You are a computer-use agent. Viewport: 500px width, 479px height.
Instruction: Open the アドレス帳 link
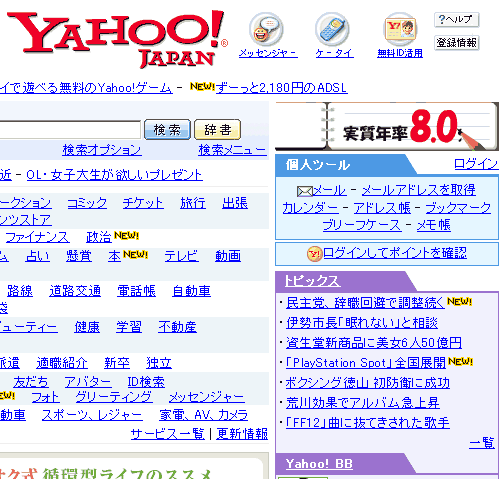pyautogui.click(x=382, y=208)
